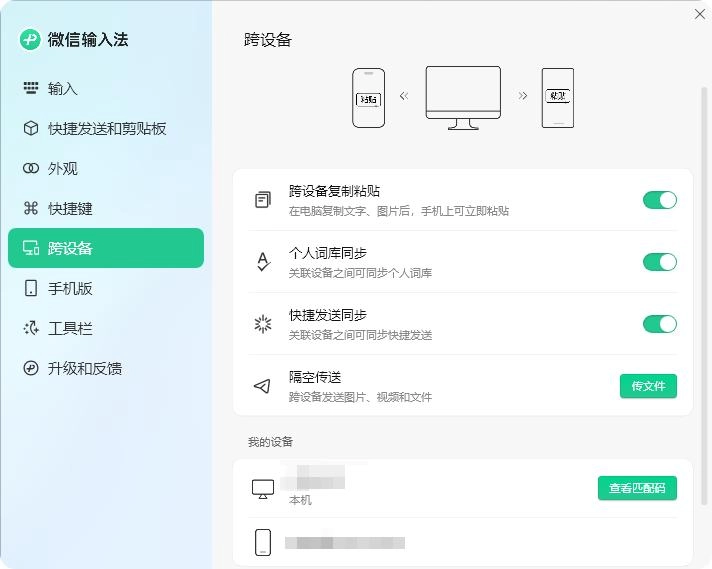Click the left phone illustration in banner
The width and height of the screenshot is (712, 569).
click(x=369, y=98)
